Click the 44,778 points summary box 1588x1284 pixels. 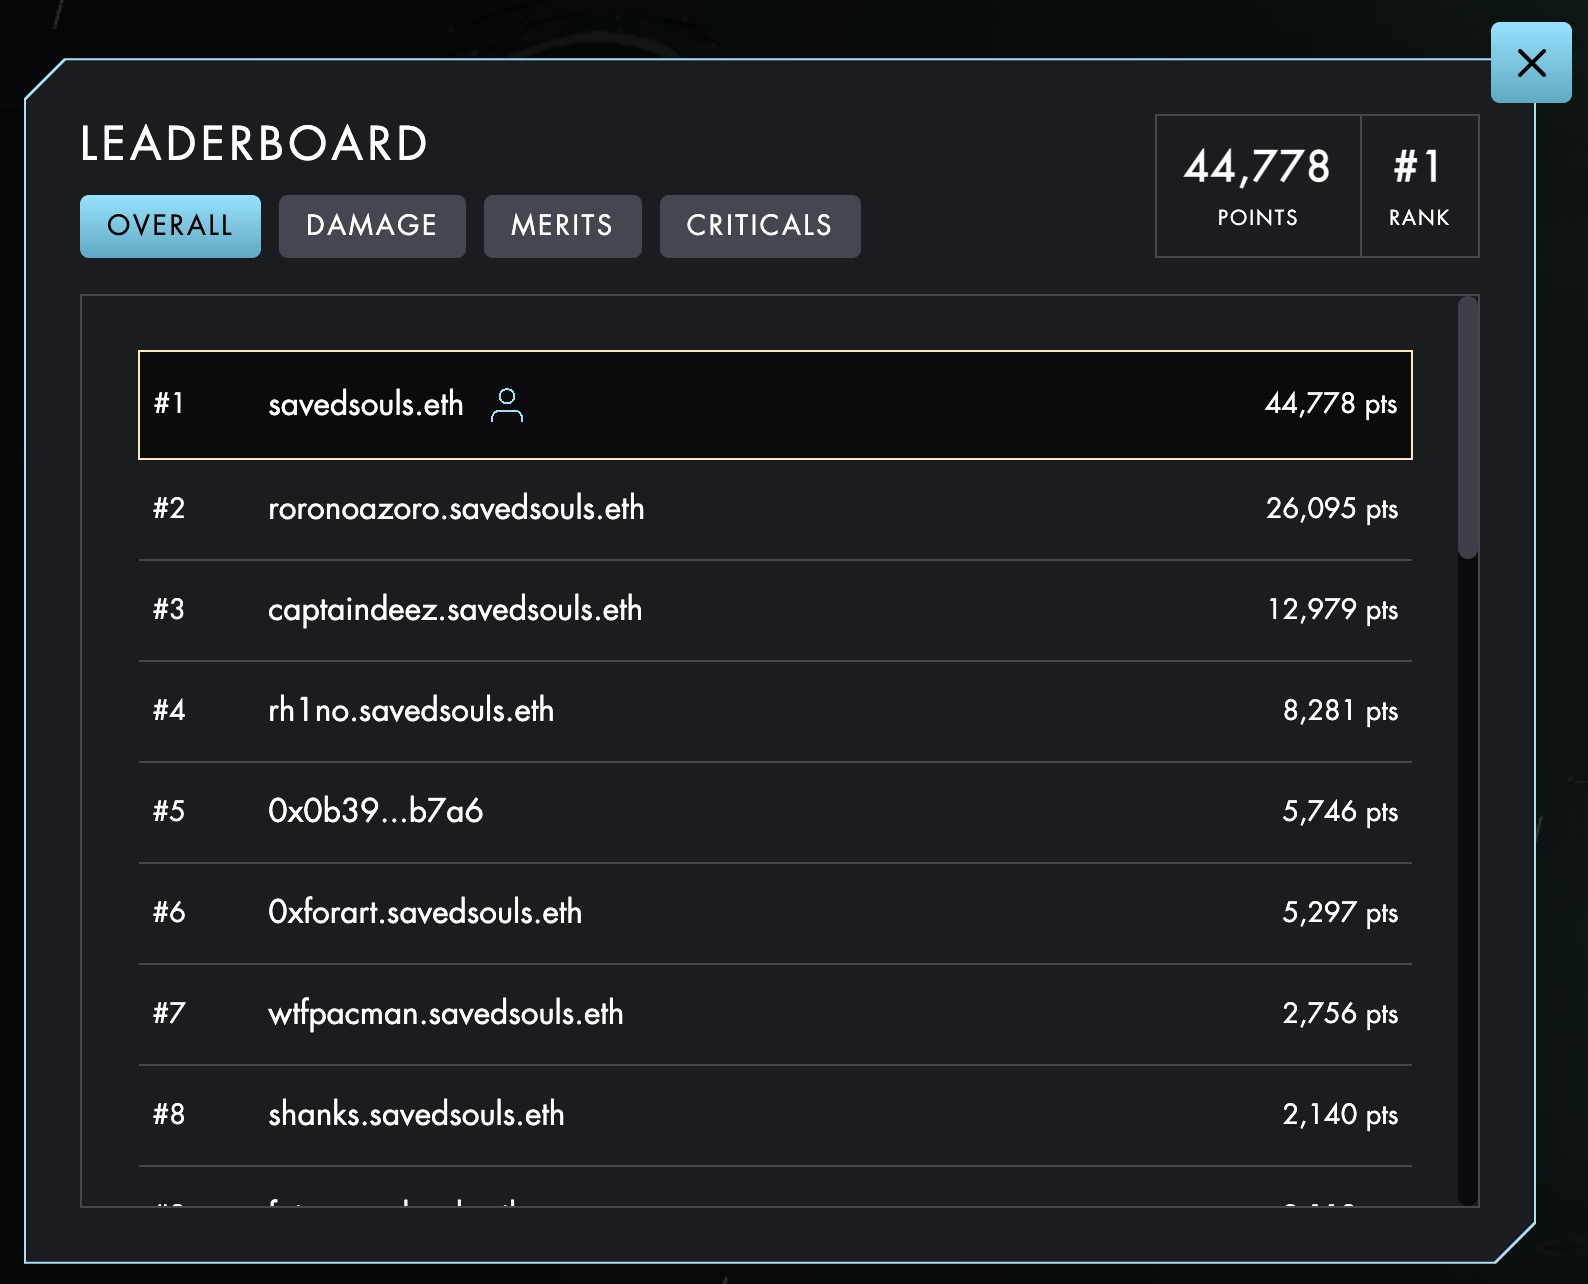[1257, 186]
